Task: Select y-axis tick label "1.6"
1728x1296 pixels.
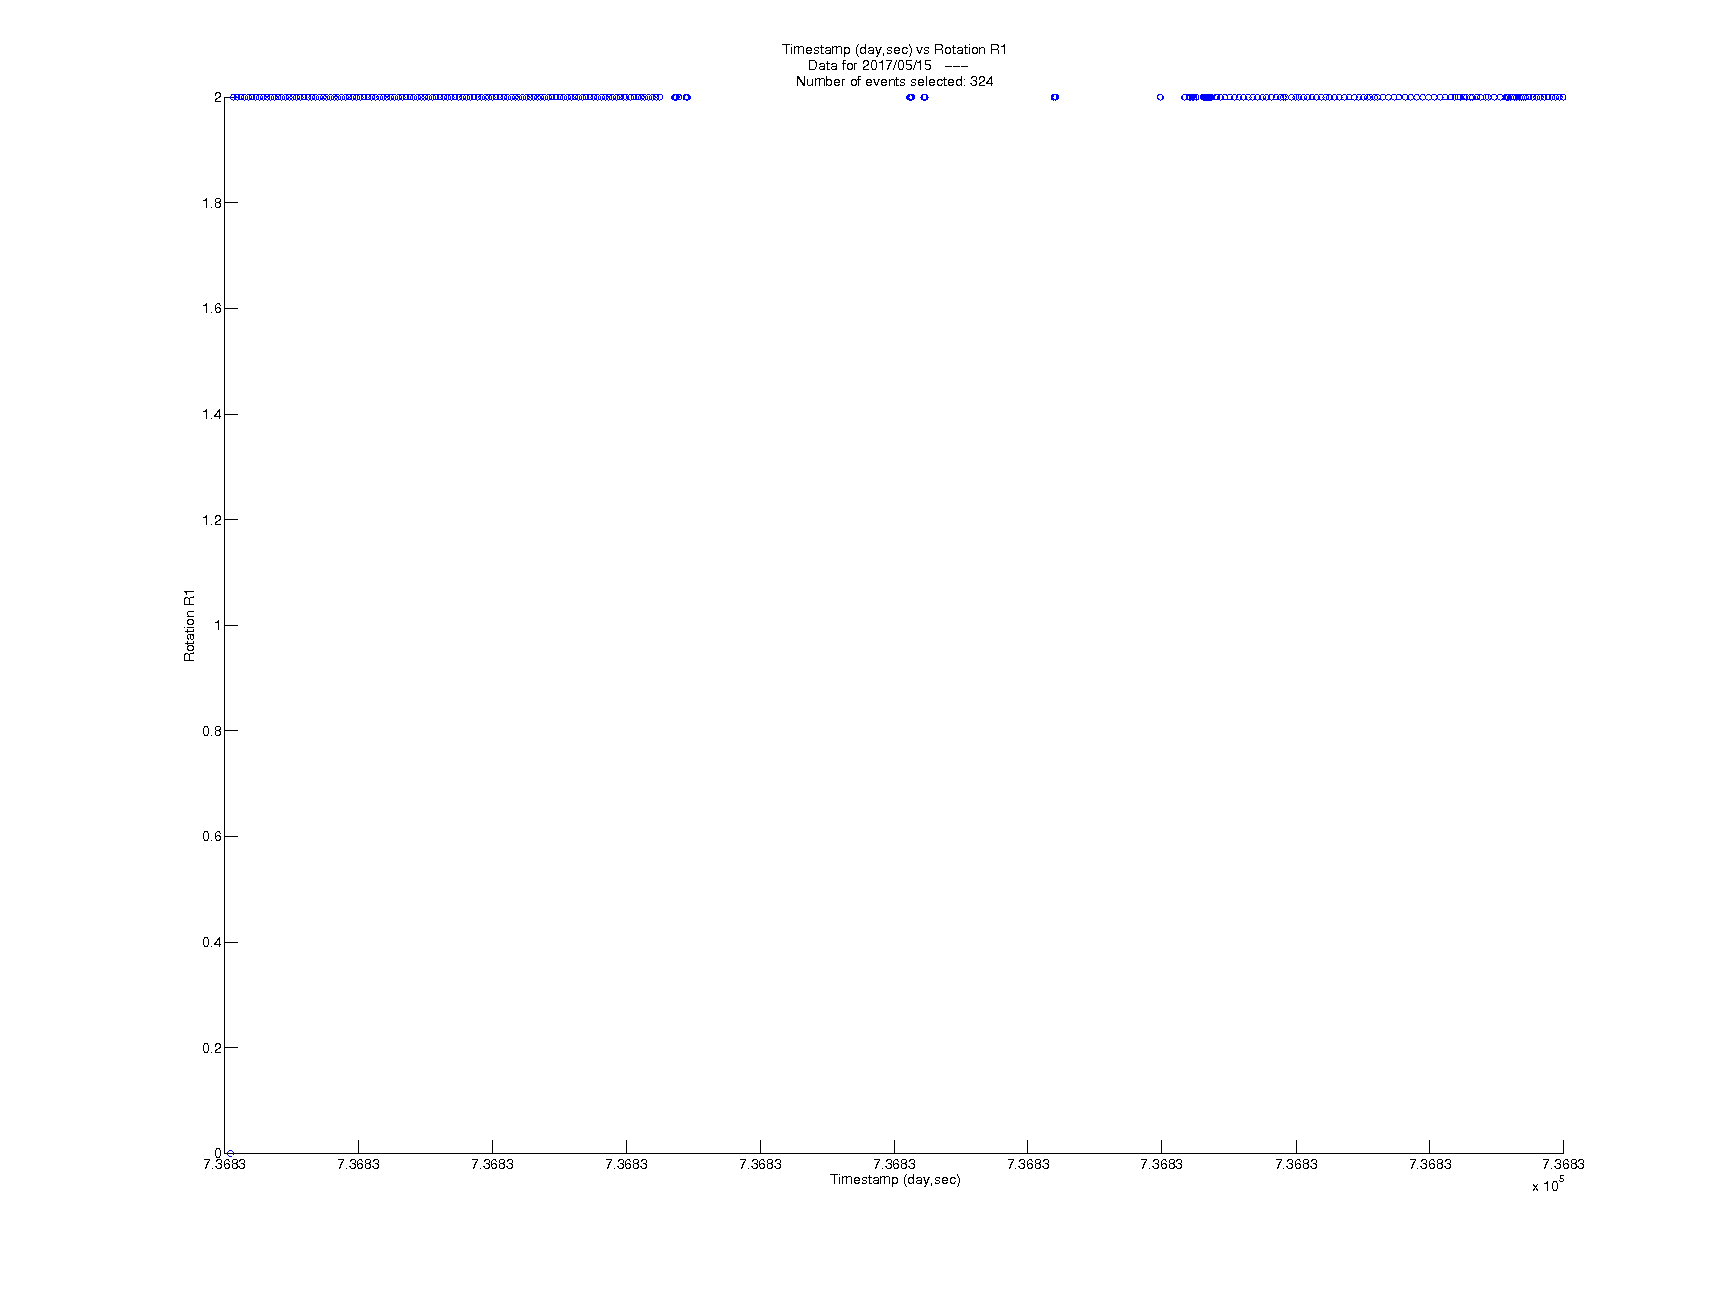Action: coord(211,309)
